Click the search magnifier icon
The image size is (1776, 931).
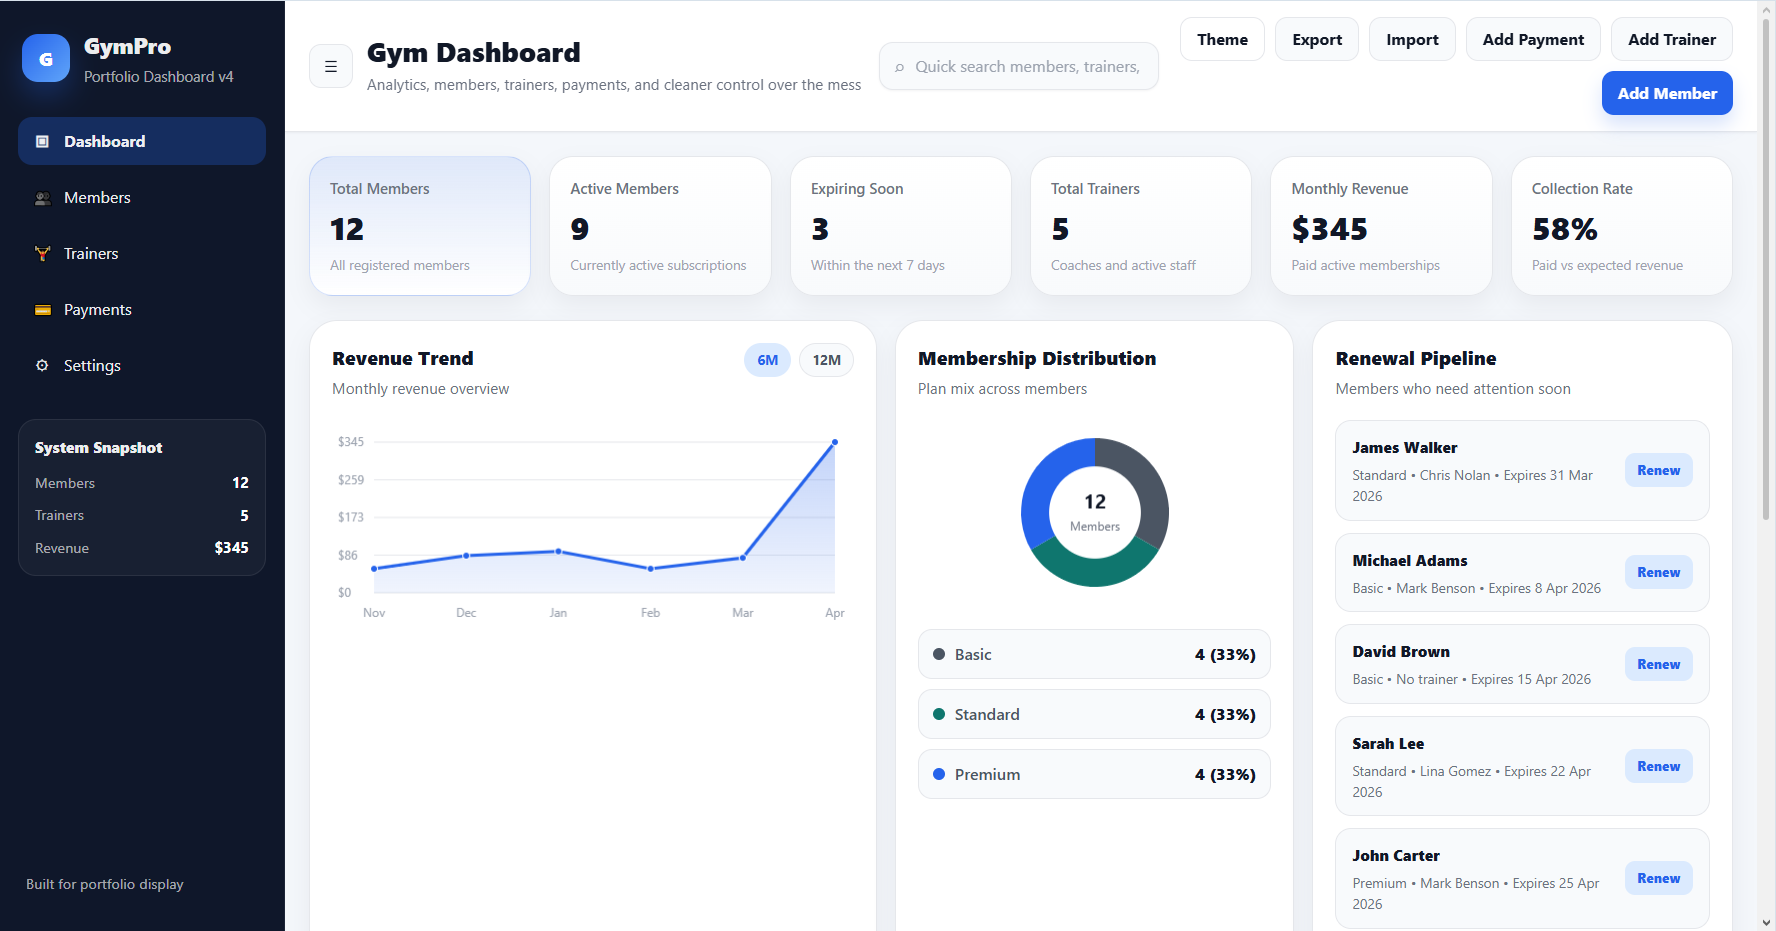click(900, 67)
